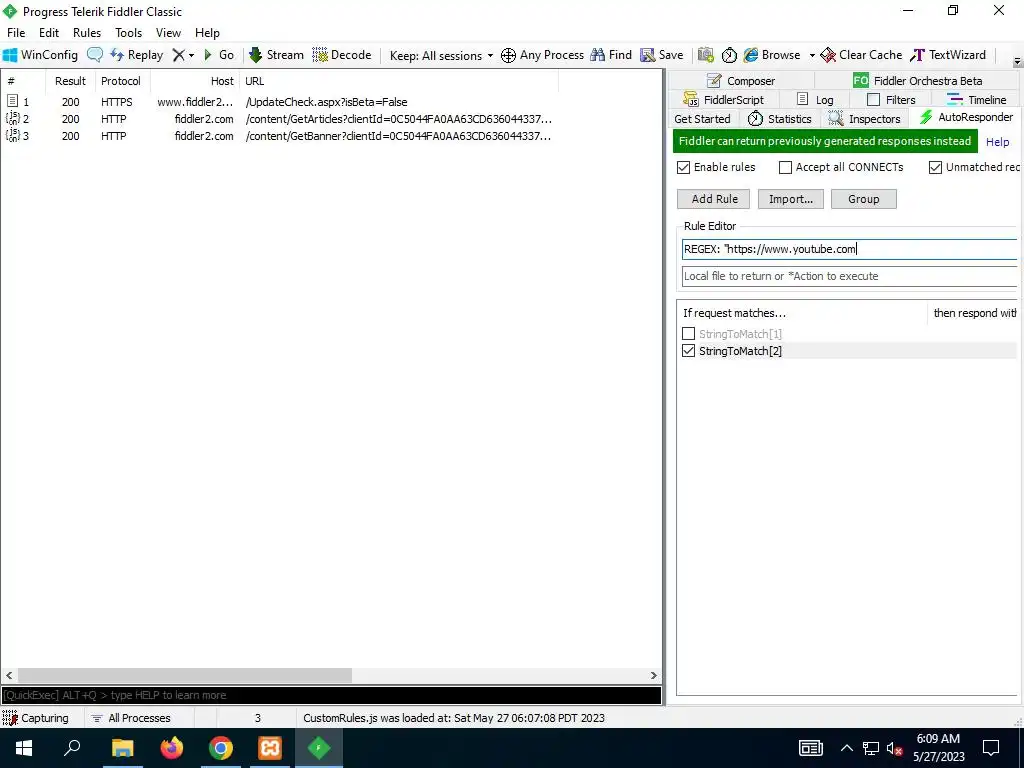Image resolution: width=1024 pixels, height=768 pixels.
Task: Open Windows Start menu
Action: click(24, 748)
